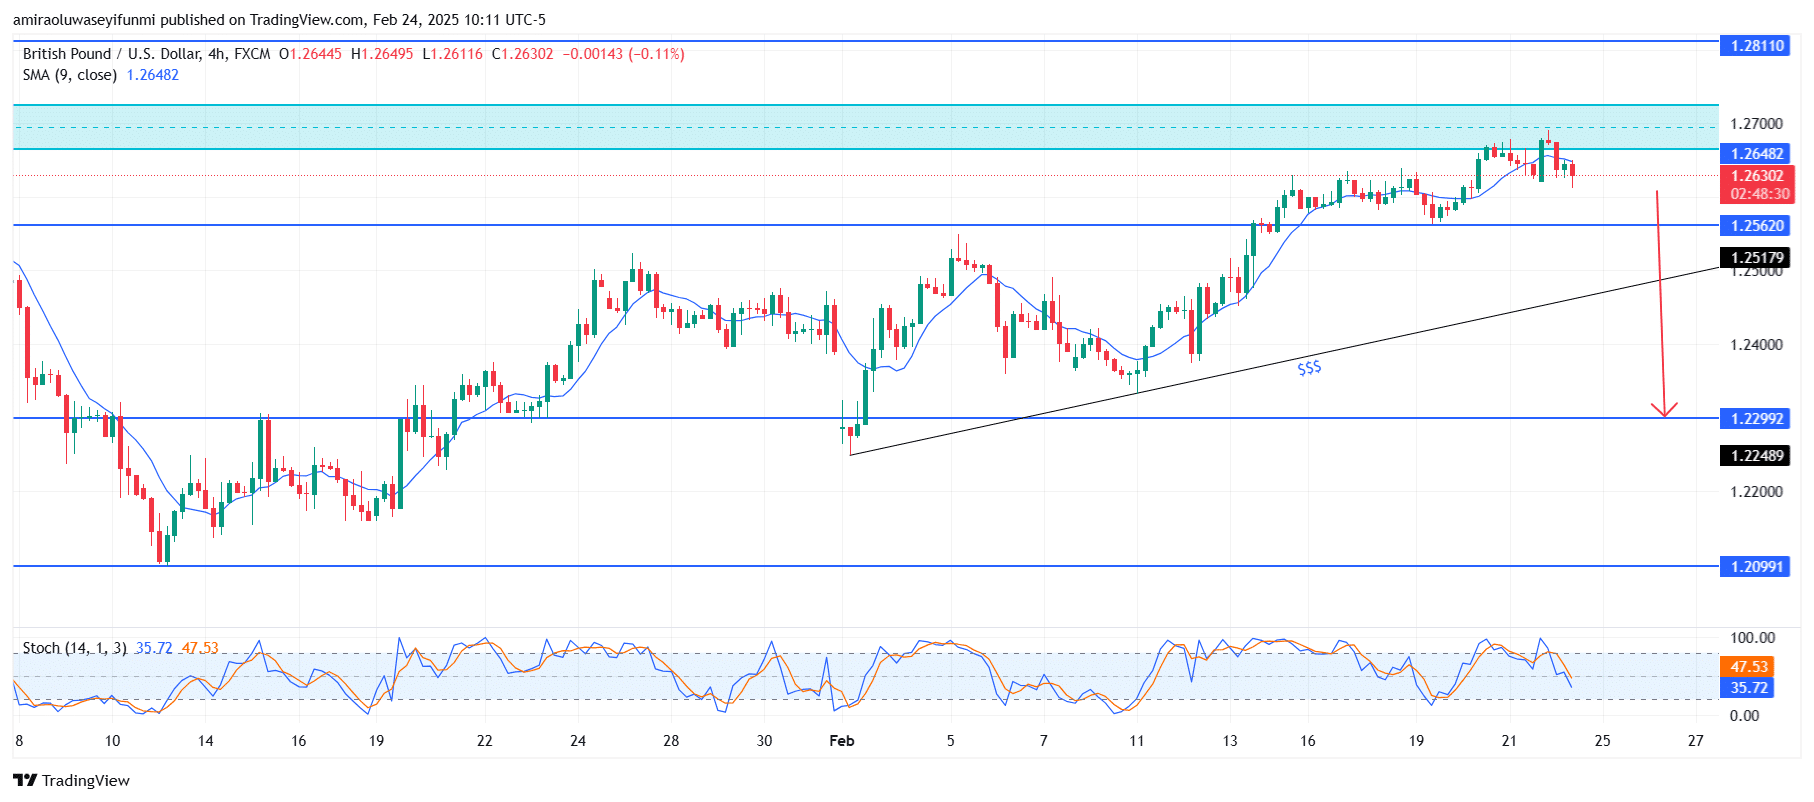Viewport: 1814px width, 802px height.
Task: Click the 1.26482 SMA price label
Action: pos(1757,153)
